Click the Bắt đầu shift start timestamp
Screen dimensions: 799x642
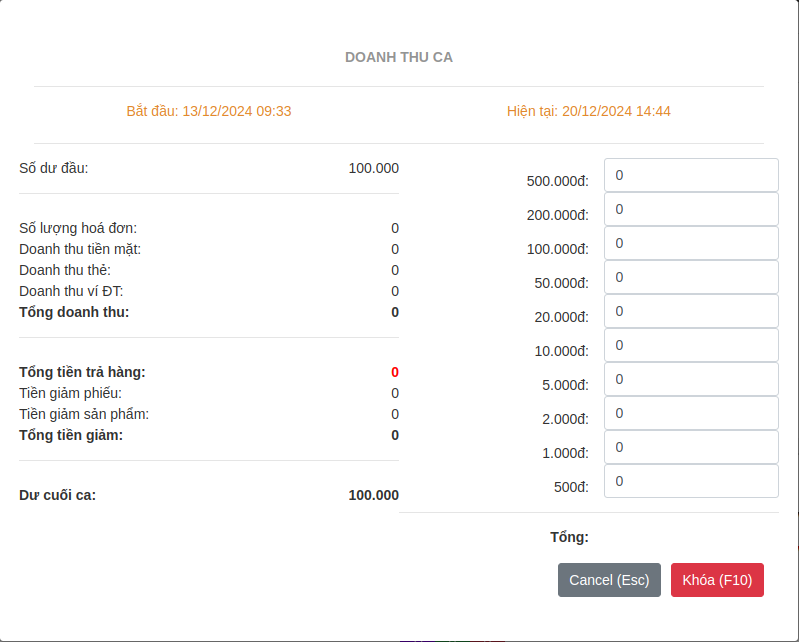[209, 111]
